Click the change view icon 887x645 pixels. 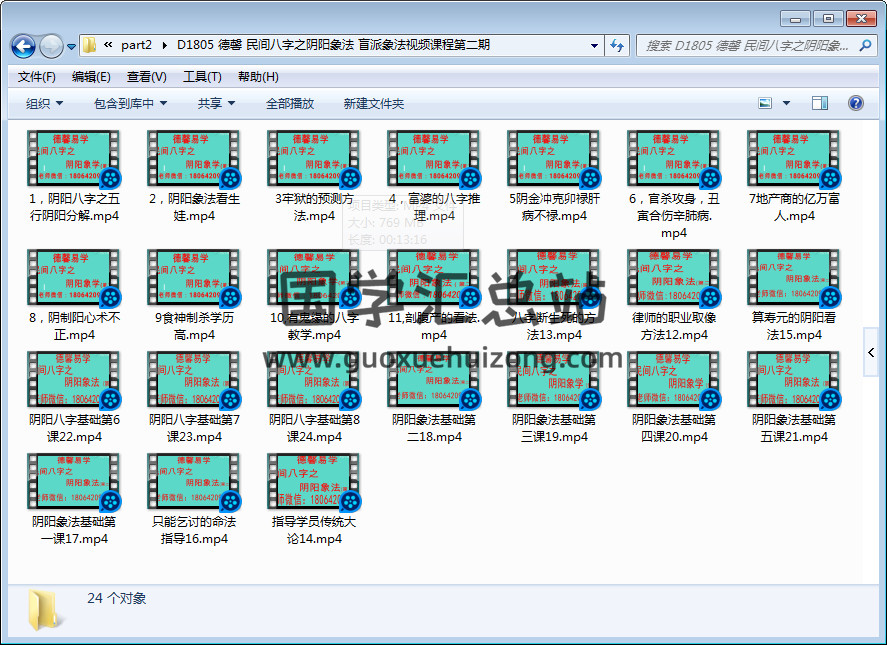[766, 103]
